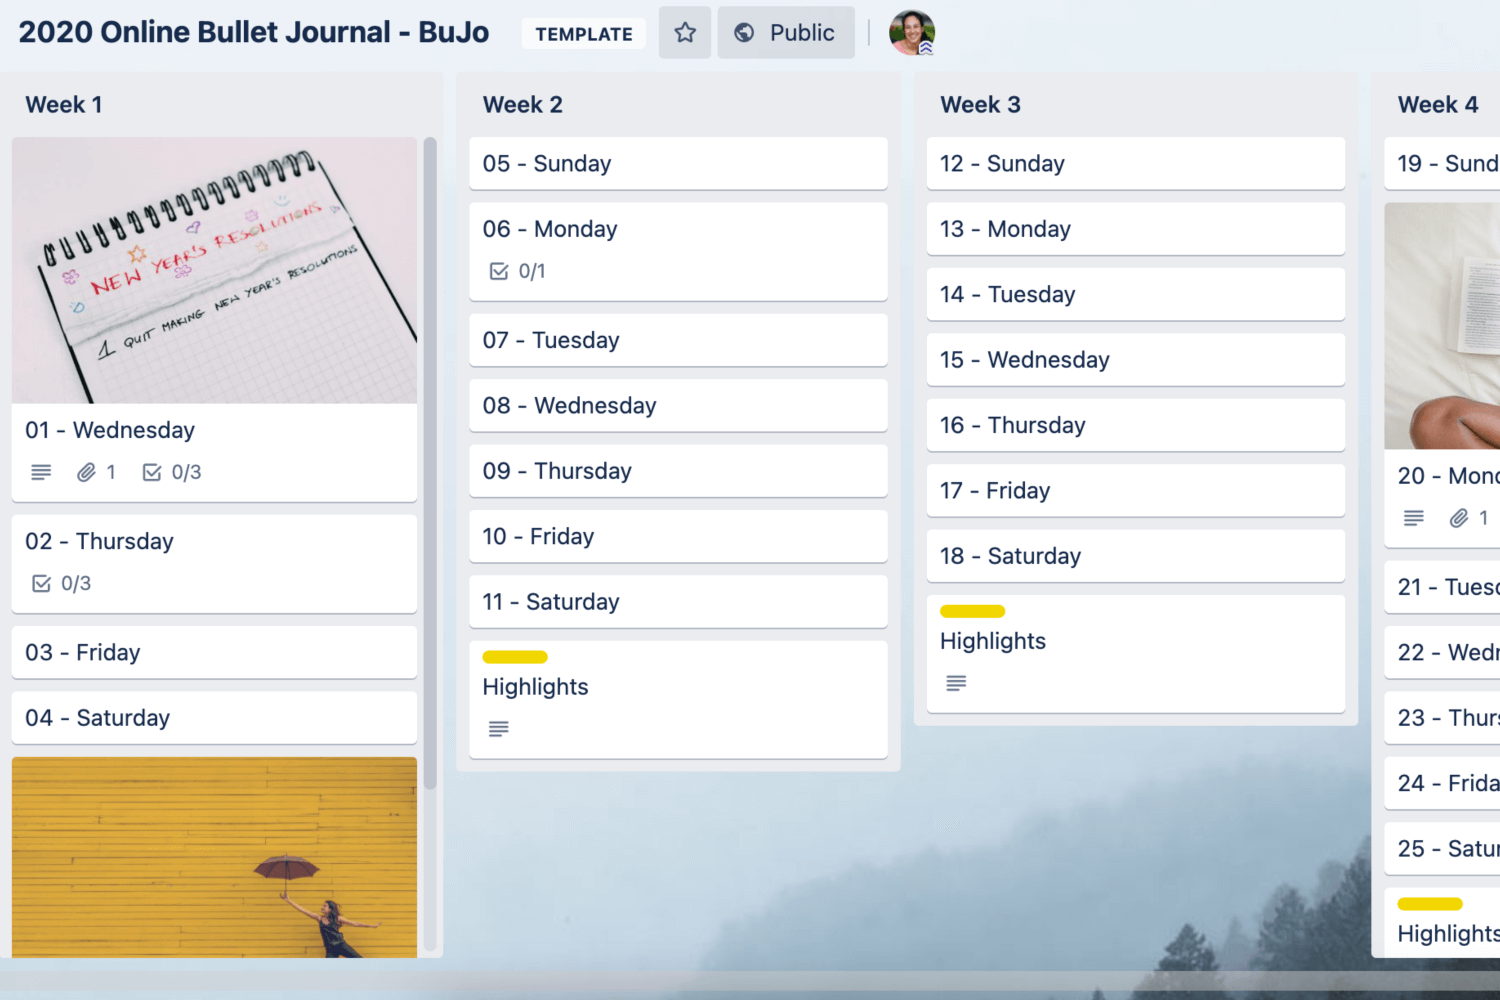Click the 0/1 checklist badge on 06 - Monday
The width and height of the screenshot is (1500, 1000).
pyautogui.click(x=517, y=271)
